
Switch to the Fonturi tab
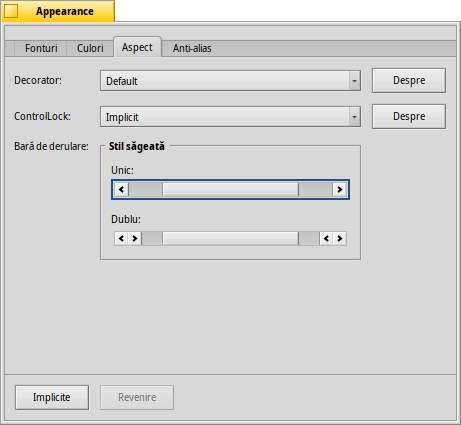(x=41, y=48)
